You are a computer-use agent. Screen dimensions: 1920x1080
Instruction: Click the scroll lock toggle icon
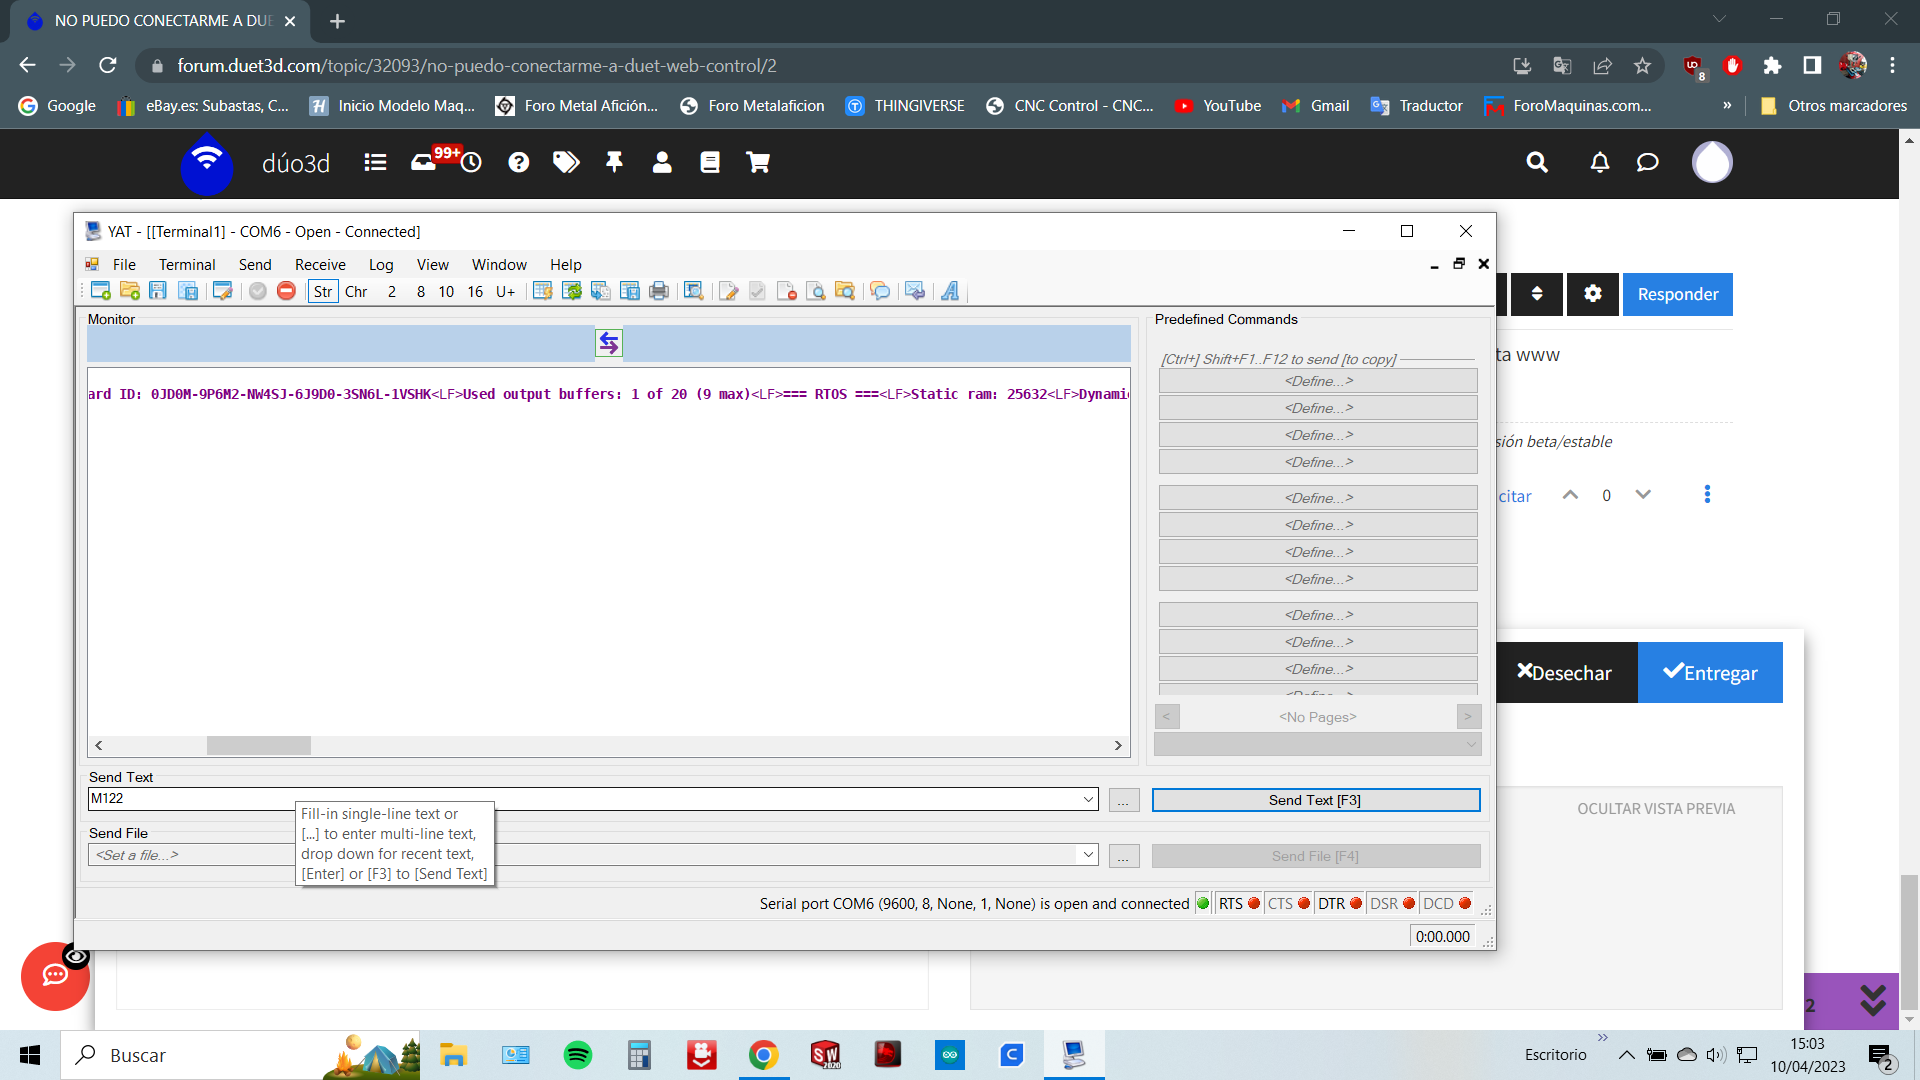[607, 343]
